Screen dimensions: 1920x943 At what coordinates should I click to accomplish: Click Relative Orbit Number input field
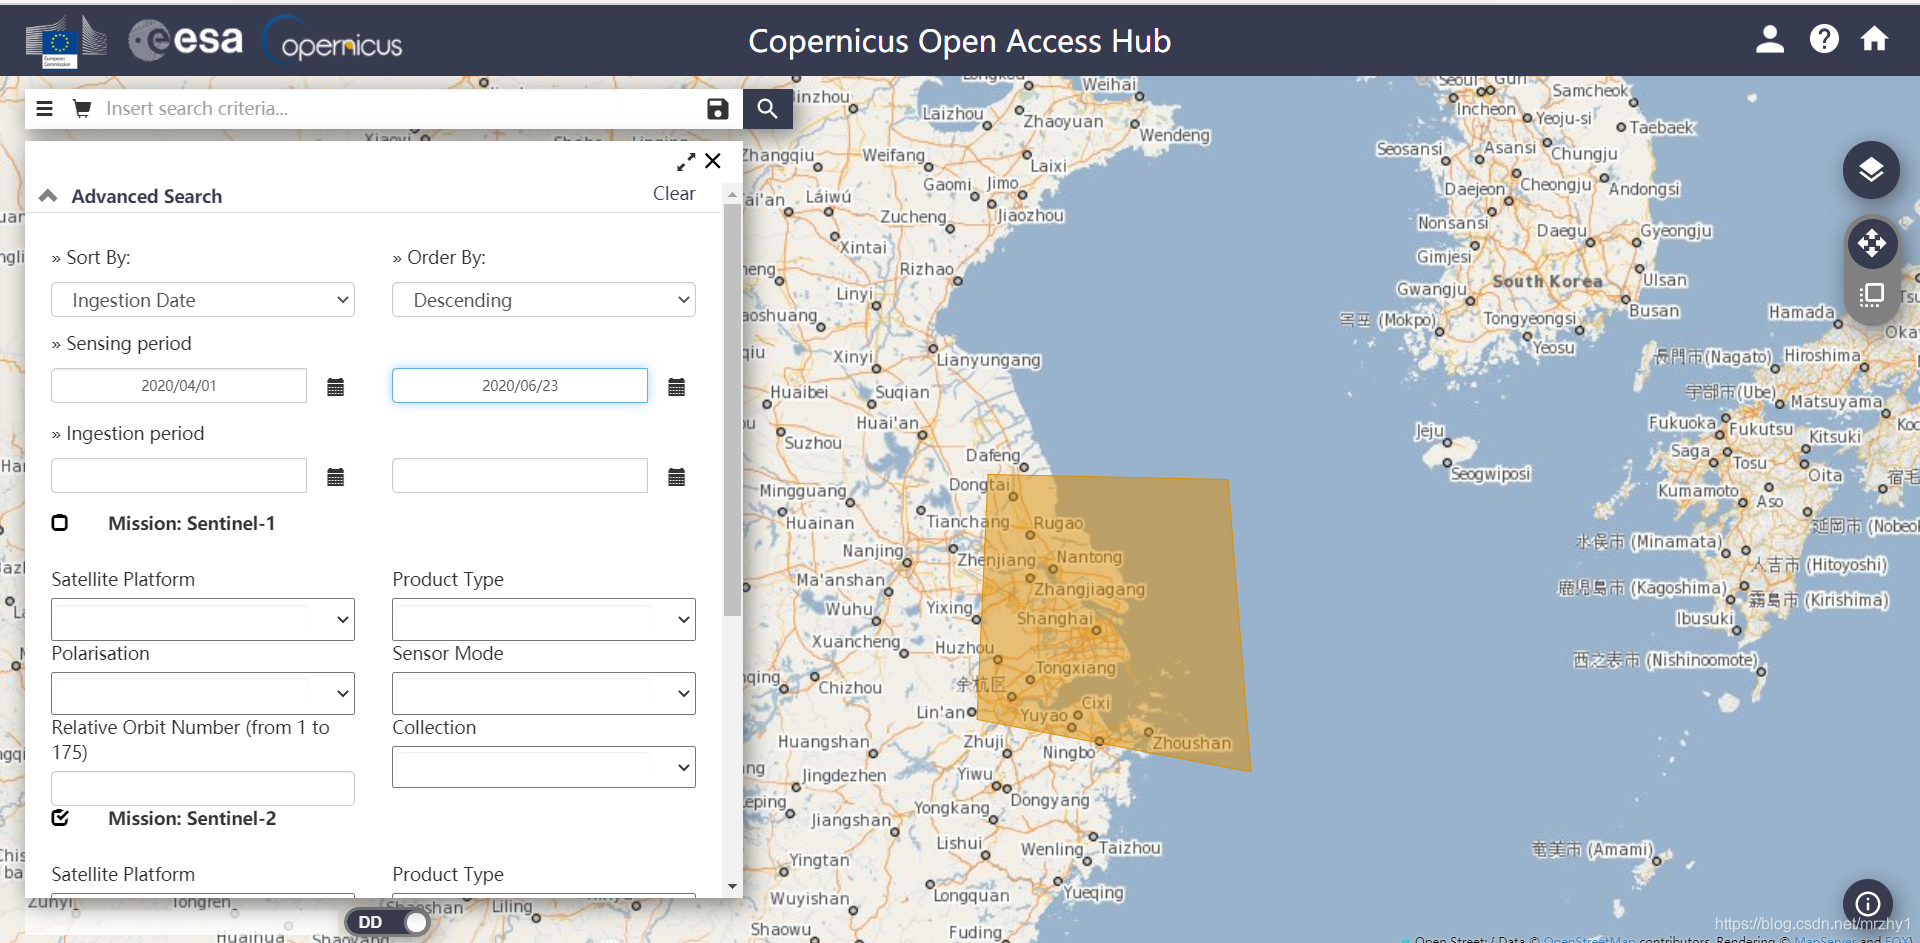click(203, 788)
